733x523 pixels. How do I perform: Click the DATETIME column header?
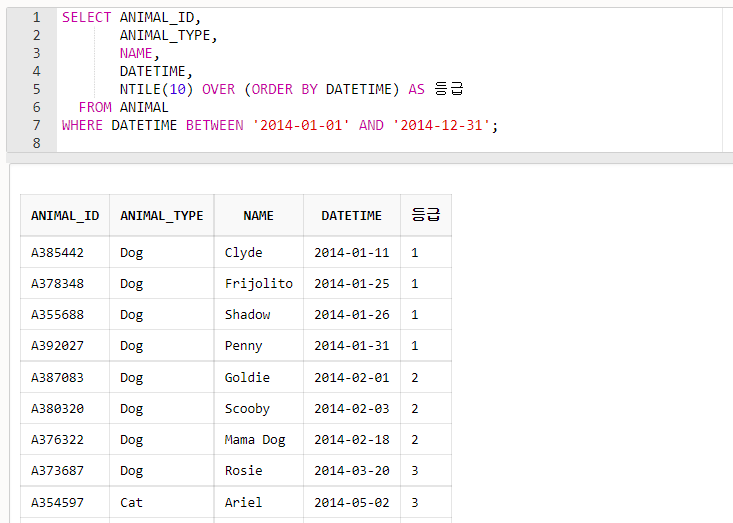pyautogui.click(x=352, y=215)
